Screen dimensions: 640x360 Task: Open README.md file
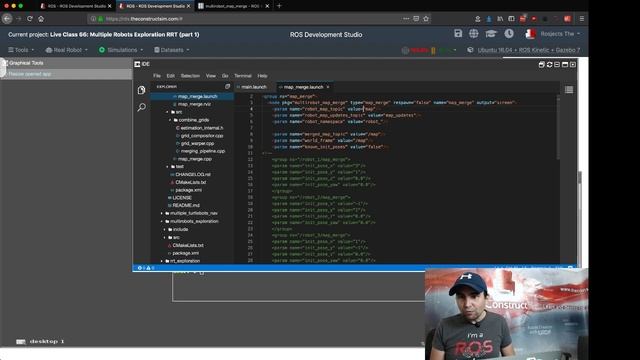(186, 205)
